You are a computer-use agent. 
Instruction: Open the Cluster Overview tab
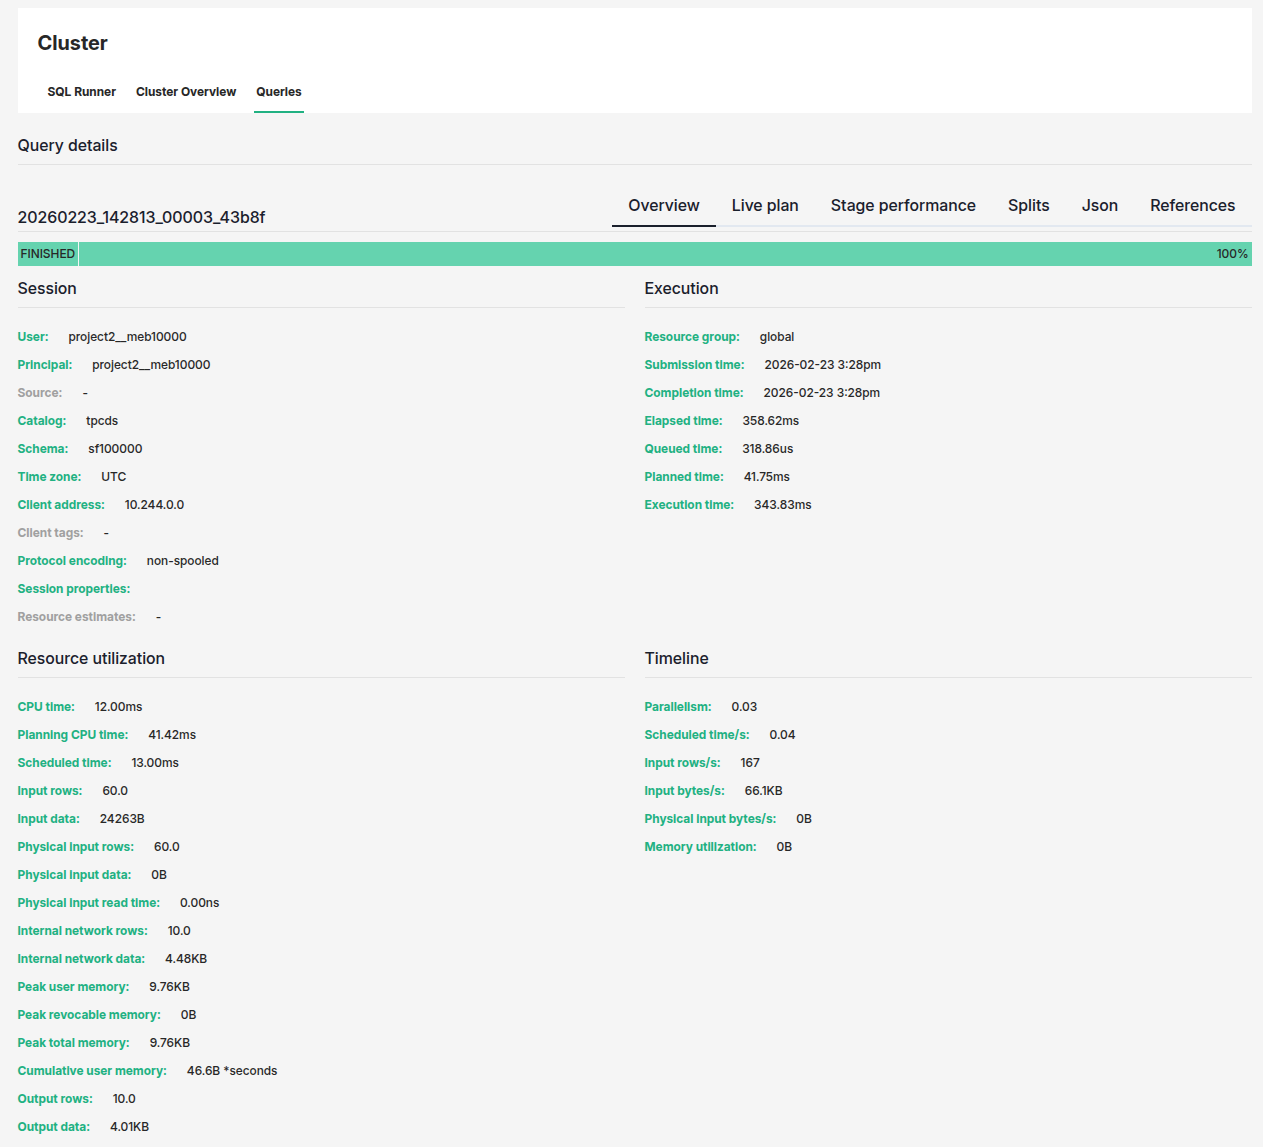[x=185, y=91]
